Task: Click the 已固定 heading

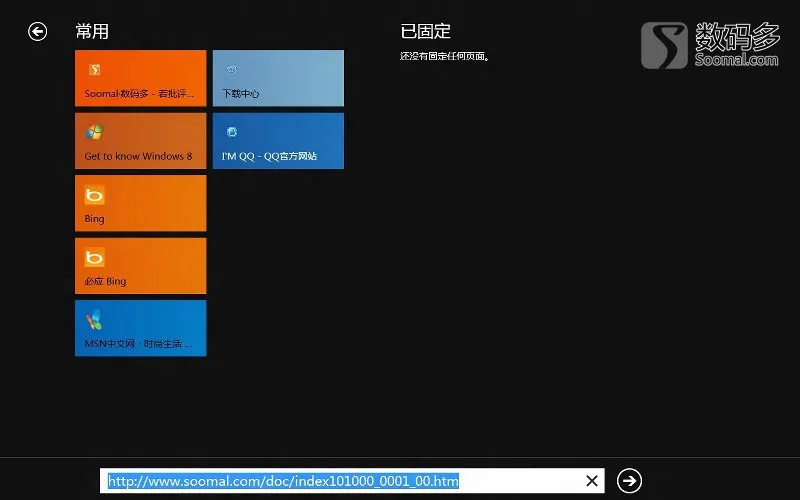Action: (x=426, y=32)
